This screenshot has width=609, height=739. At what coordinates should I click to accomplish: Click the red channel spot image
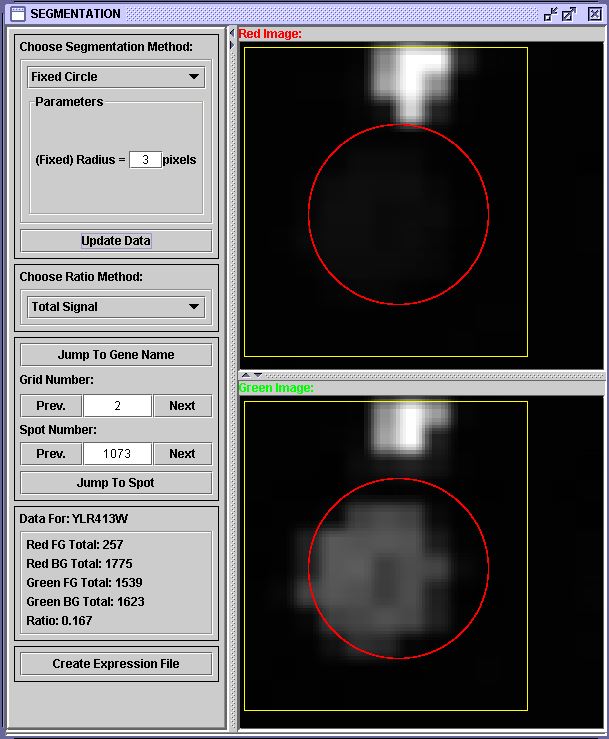point(421,205)
